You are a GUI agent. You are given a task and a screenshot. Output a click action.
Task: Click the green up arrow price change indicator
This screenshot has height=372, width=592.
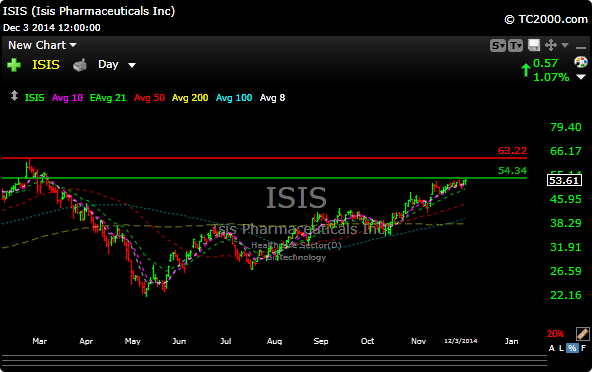[526, 70]
